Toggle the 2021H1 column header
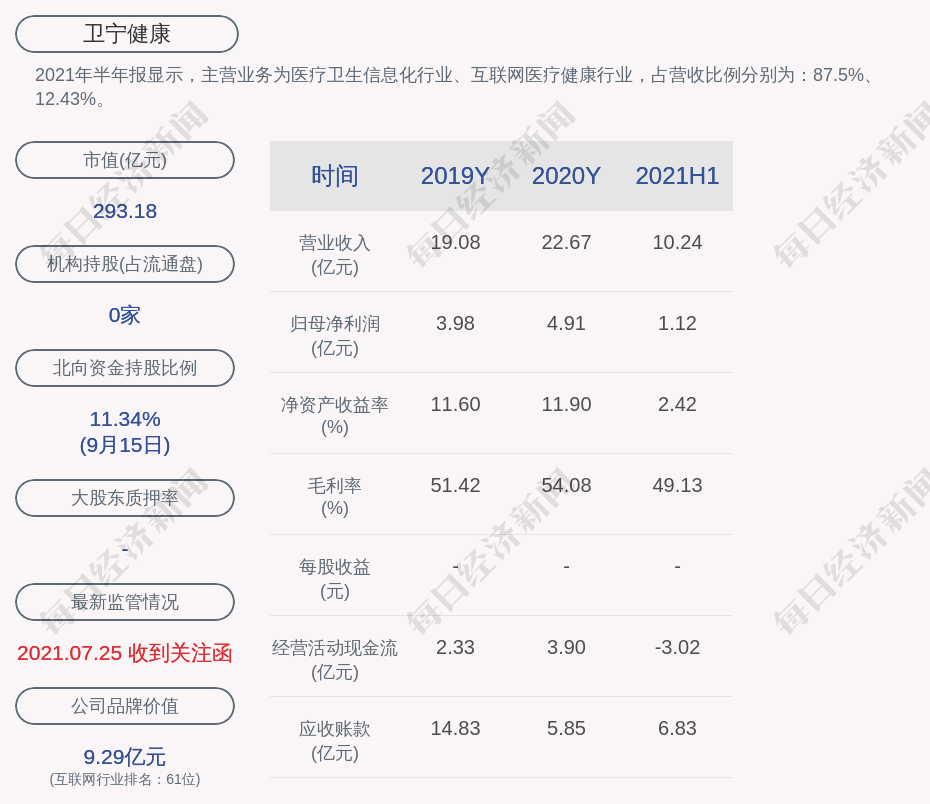 coord(677,176)
